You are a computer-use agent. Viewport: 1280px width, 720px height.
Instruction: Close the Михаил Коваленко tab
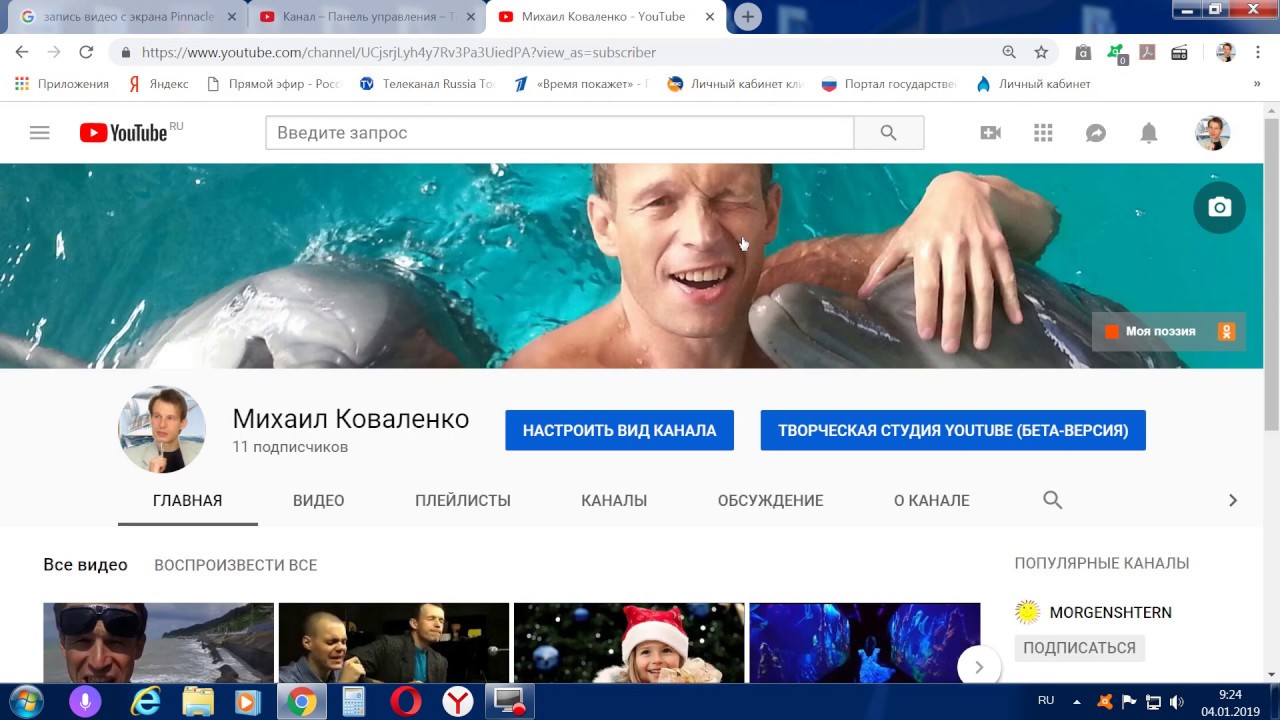point(710,17)
